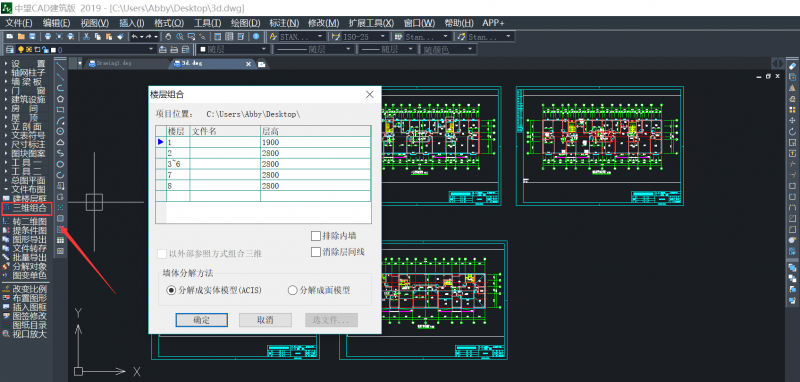
Task: Click the cut scissors toolbar icon
Action: 86,37
